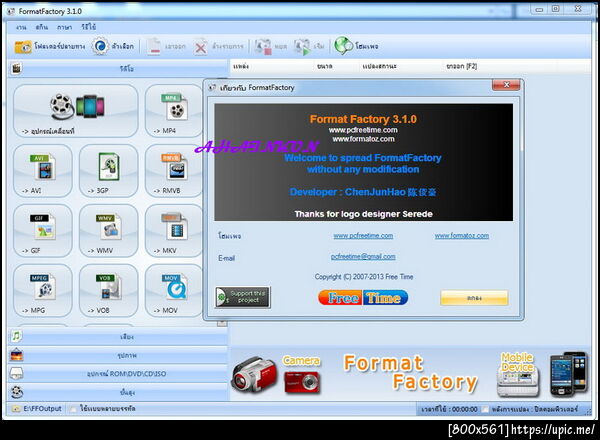Choose the -> MKV conversion tile
The image size is (600, 440).
coord(174,230)
